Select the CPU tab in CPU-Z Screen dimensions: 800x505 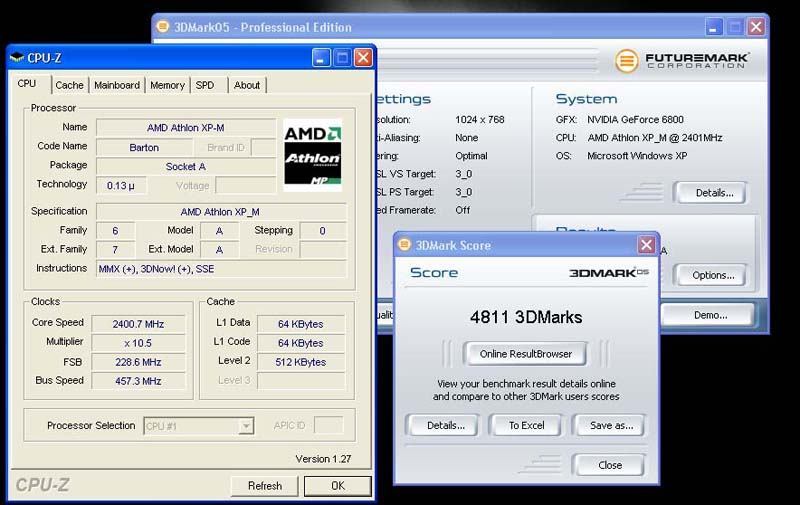click(27, 84)
